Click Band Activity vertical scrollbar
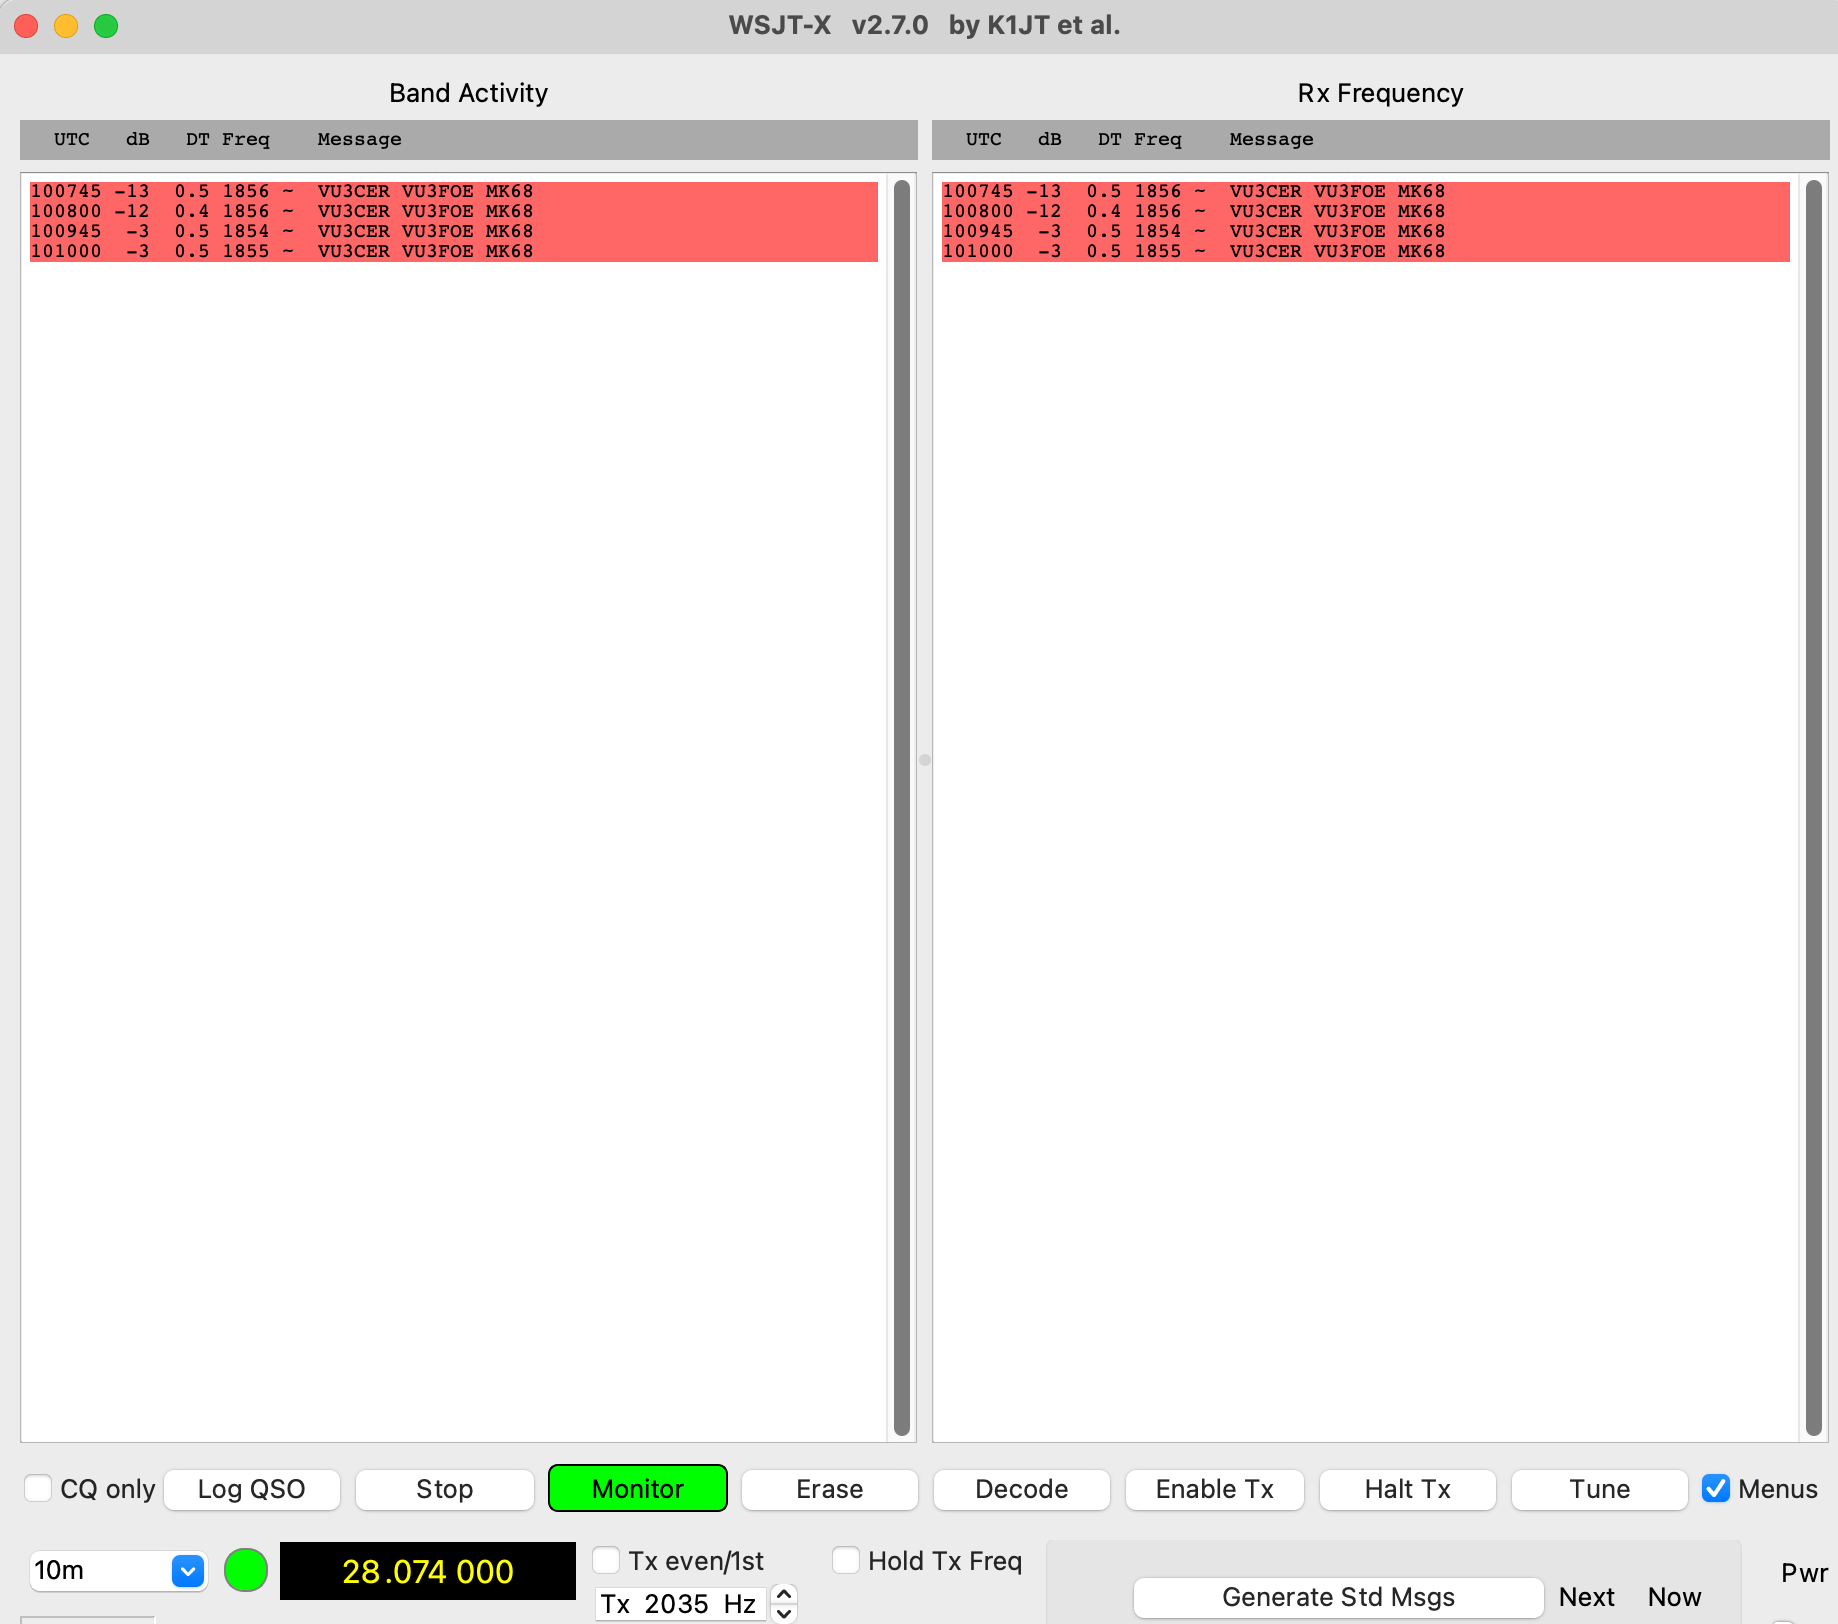The width and height of the screenshot is (1838, 1624). pos(902,807)
